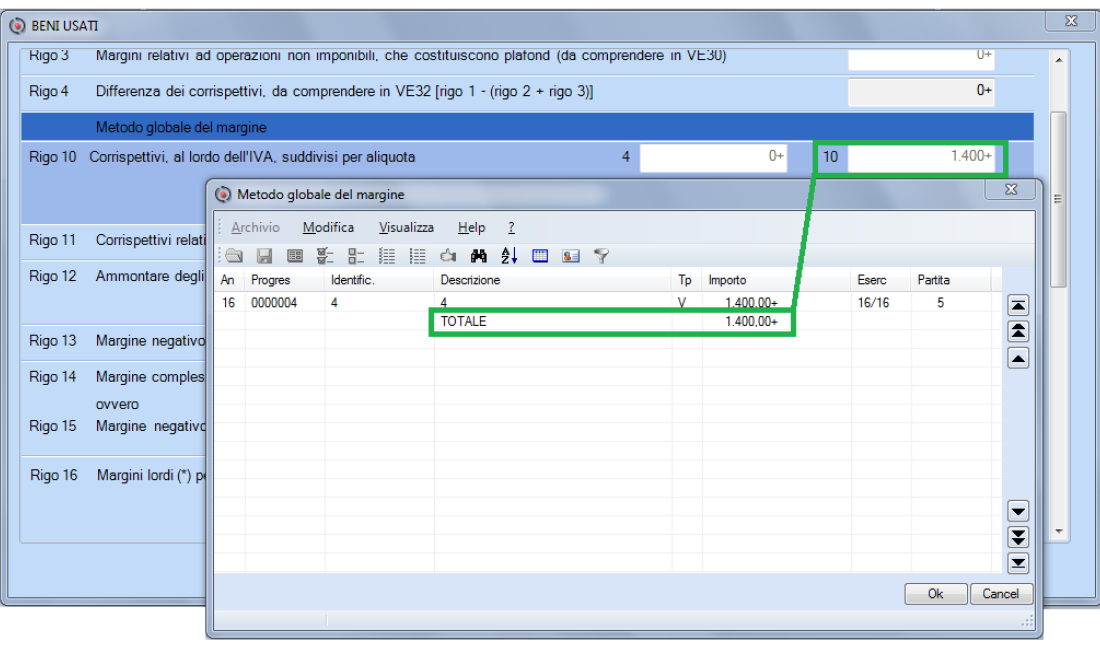Viewport: 1100px width, 645px height.
Task: Click the Rigo 10 column 4 amount field
Action: pos(713,157)
